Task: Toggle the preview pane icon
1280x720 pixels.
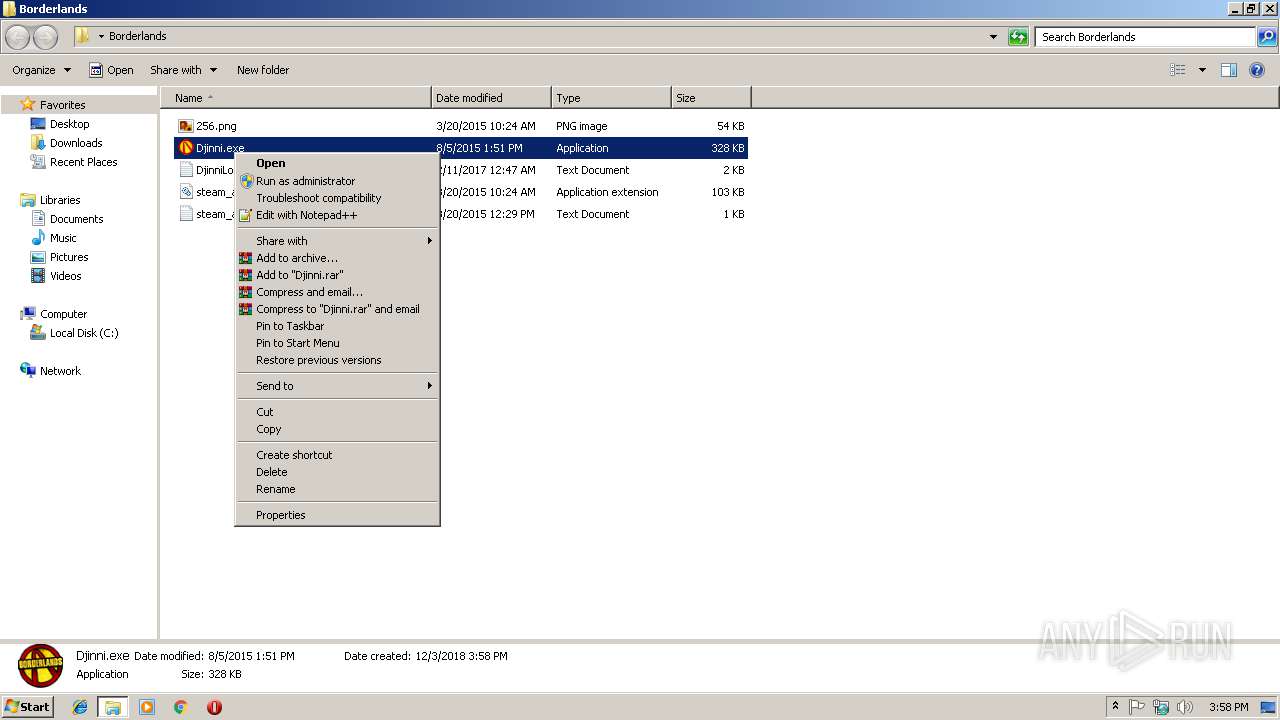Action: pyautogui.click(x=1229, y=70)
